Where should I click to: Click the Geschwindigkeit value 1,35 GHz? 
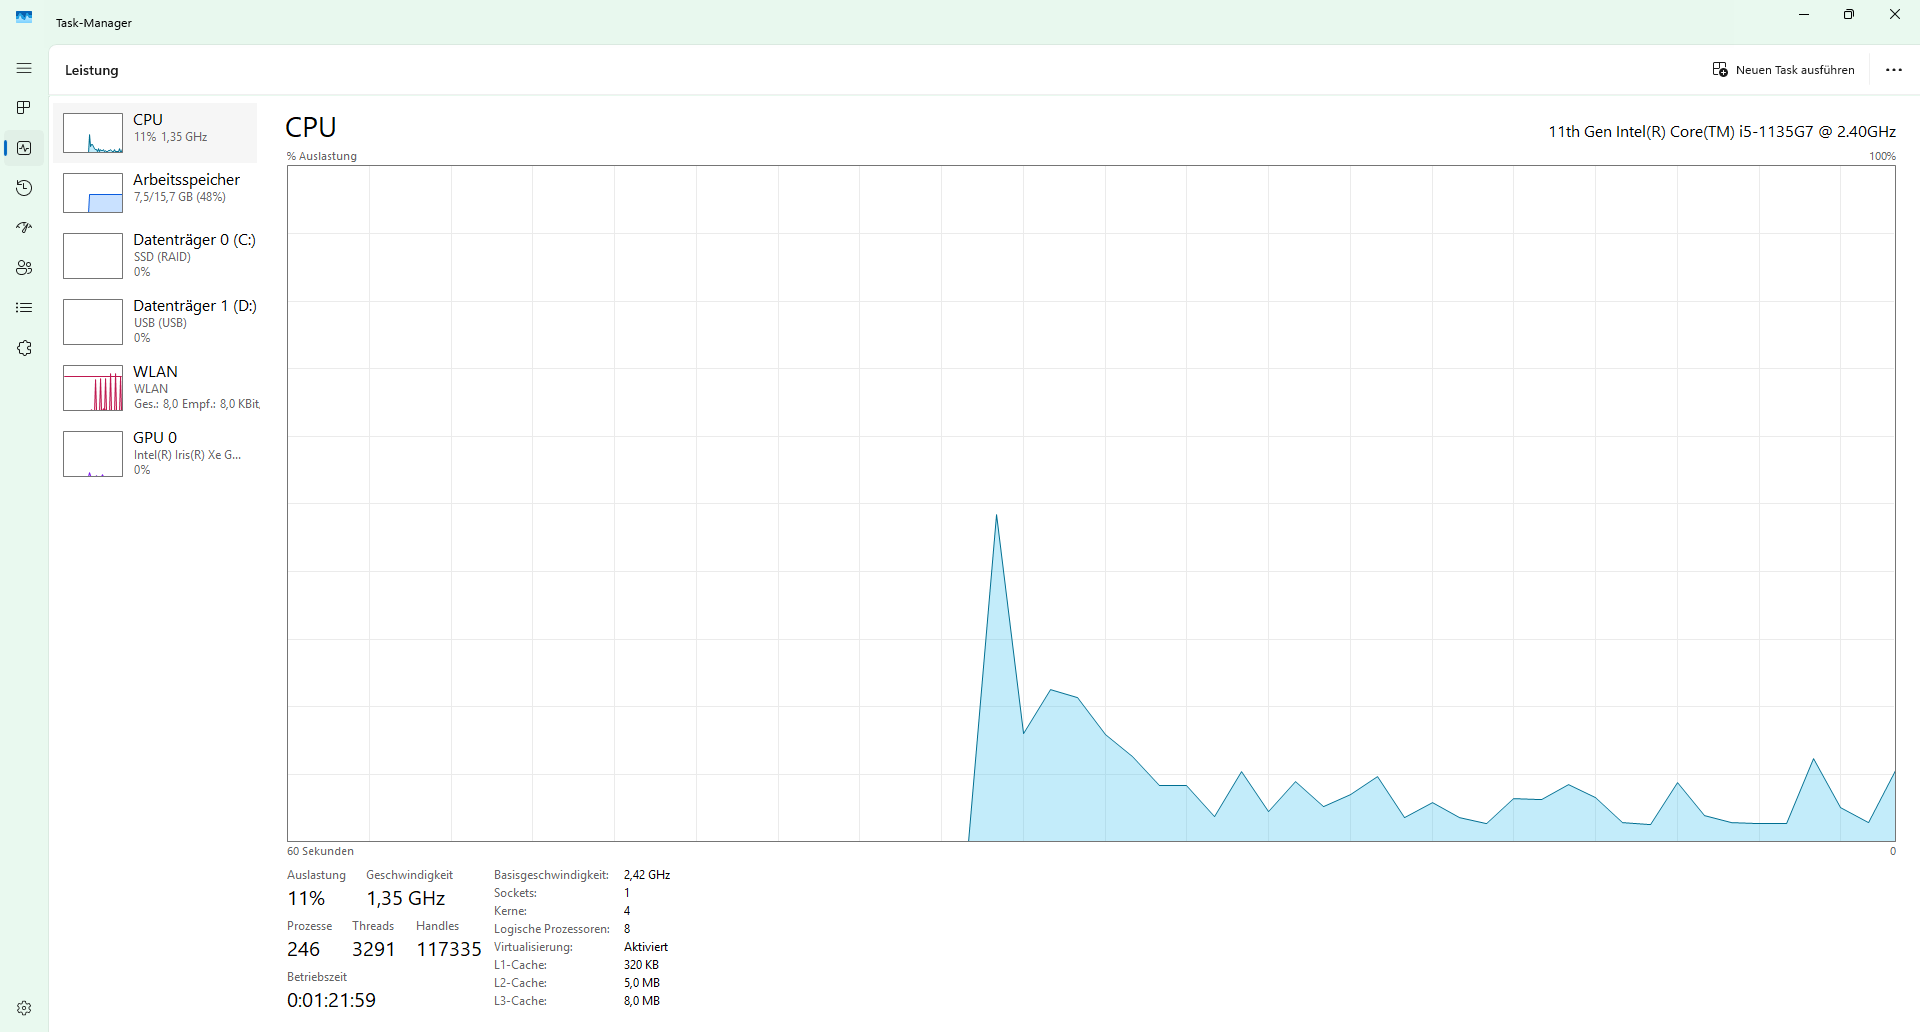[x=406, y=898]
